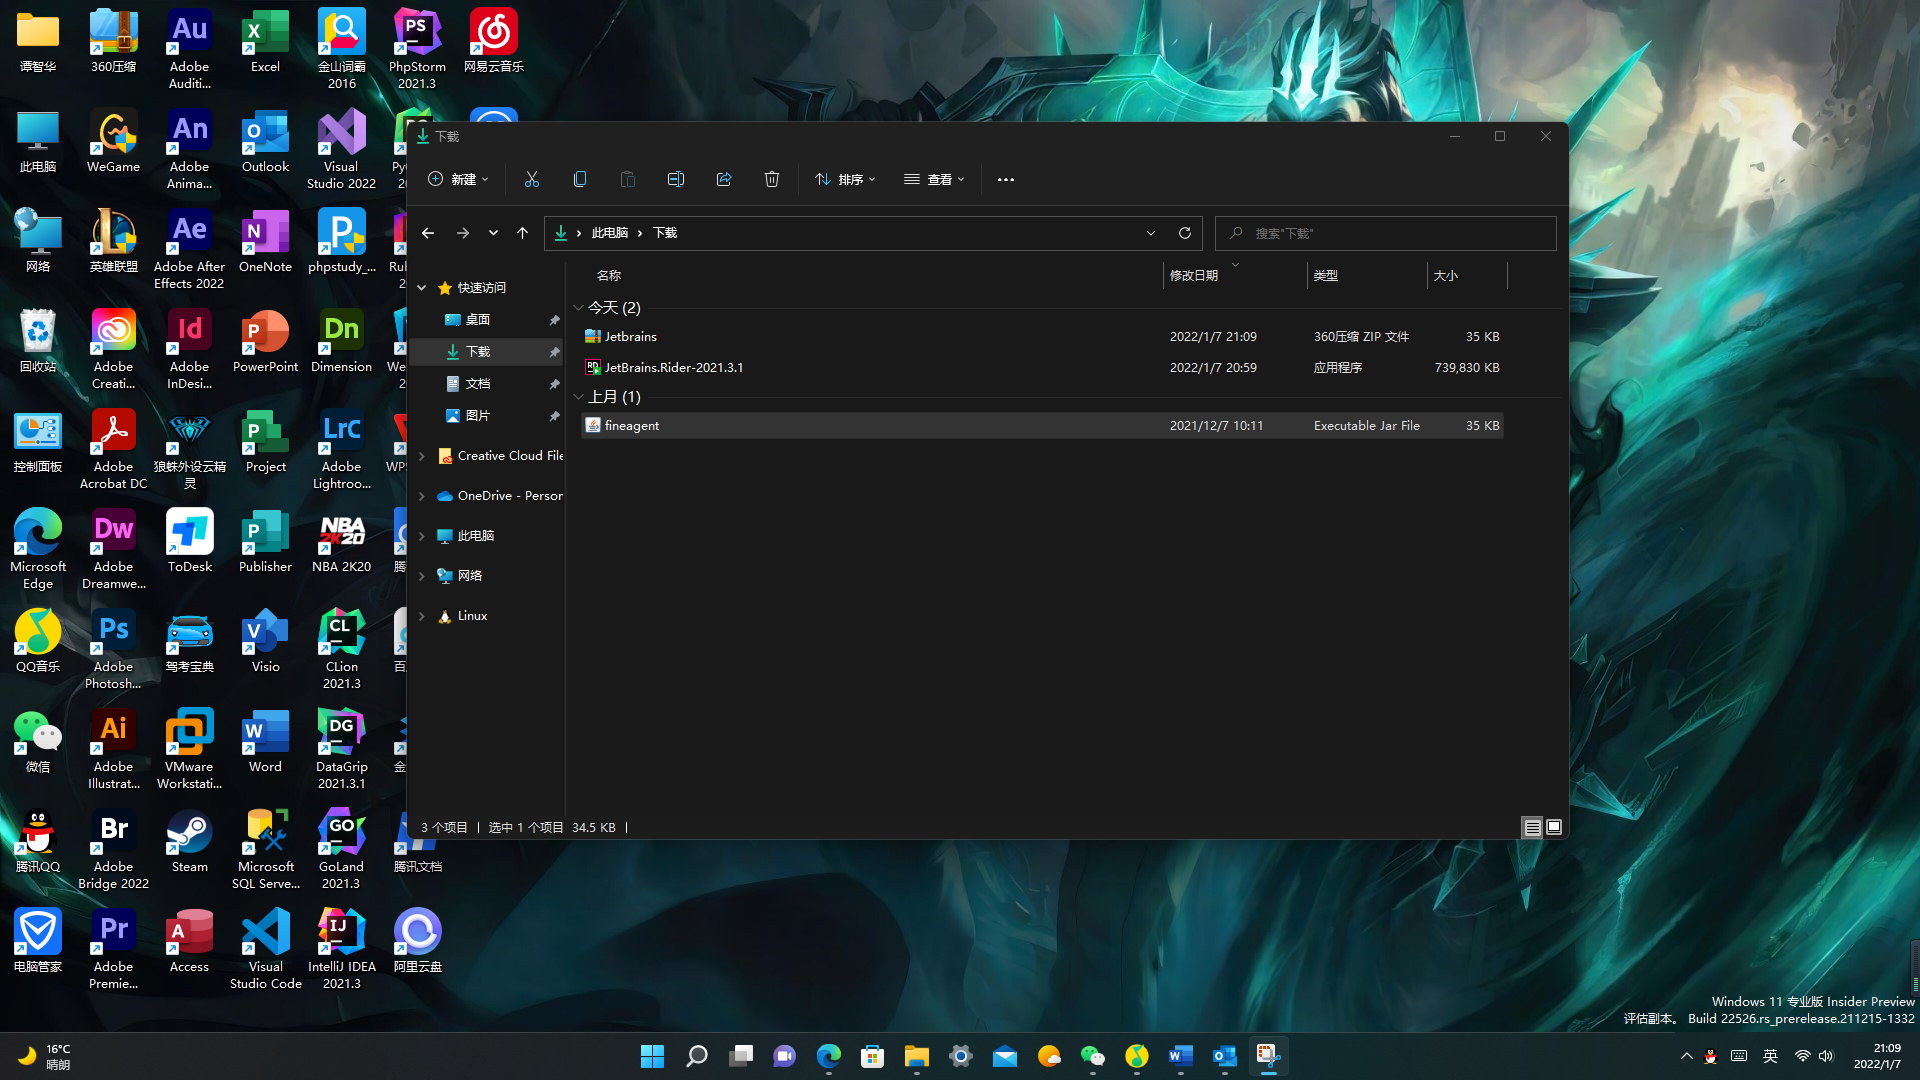Image resolution: width=1920 pixels, height=1080 pixels.
Task: Expand the 此电脑 tree node
Action: click(x=422, y=536)
